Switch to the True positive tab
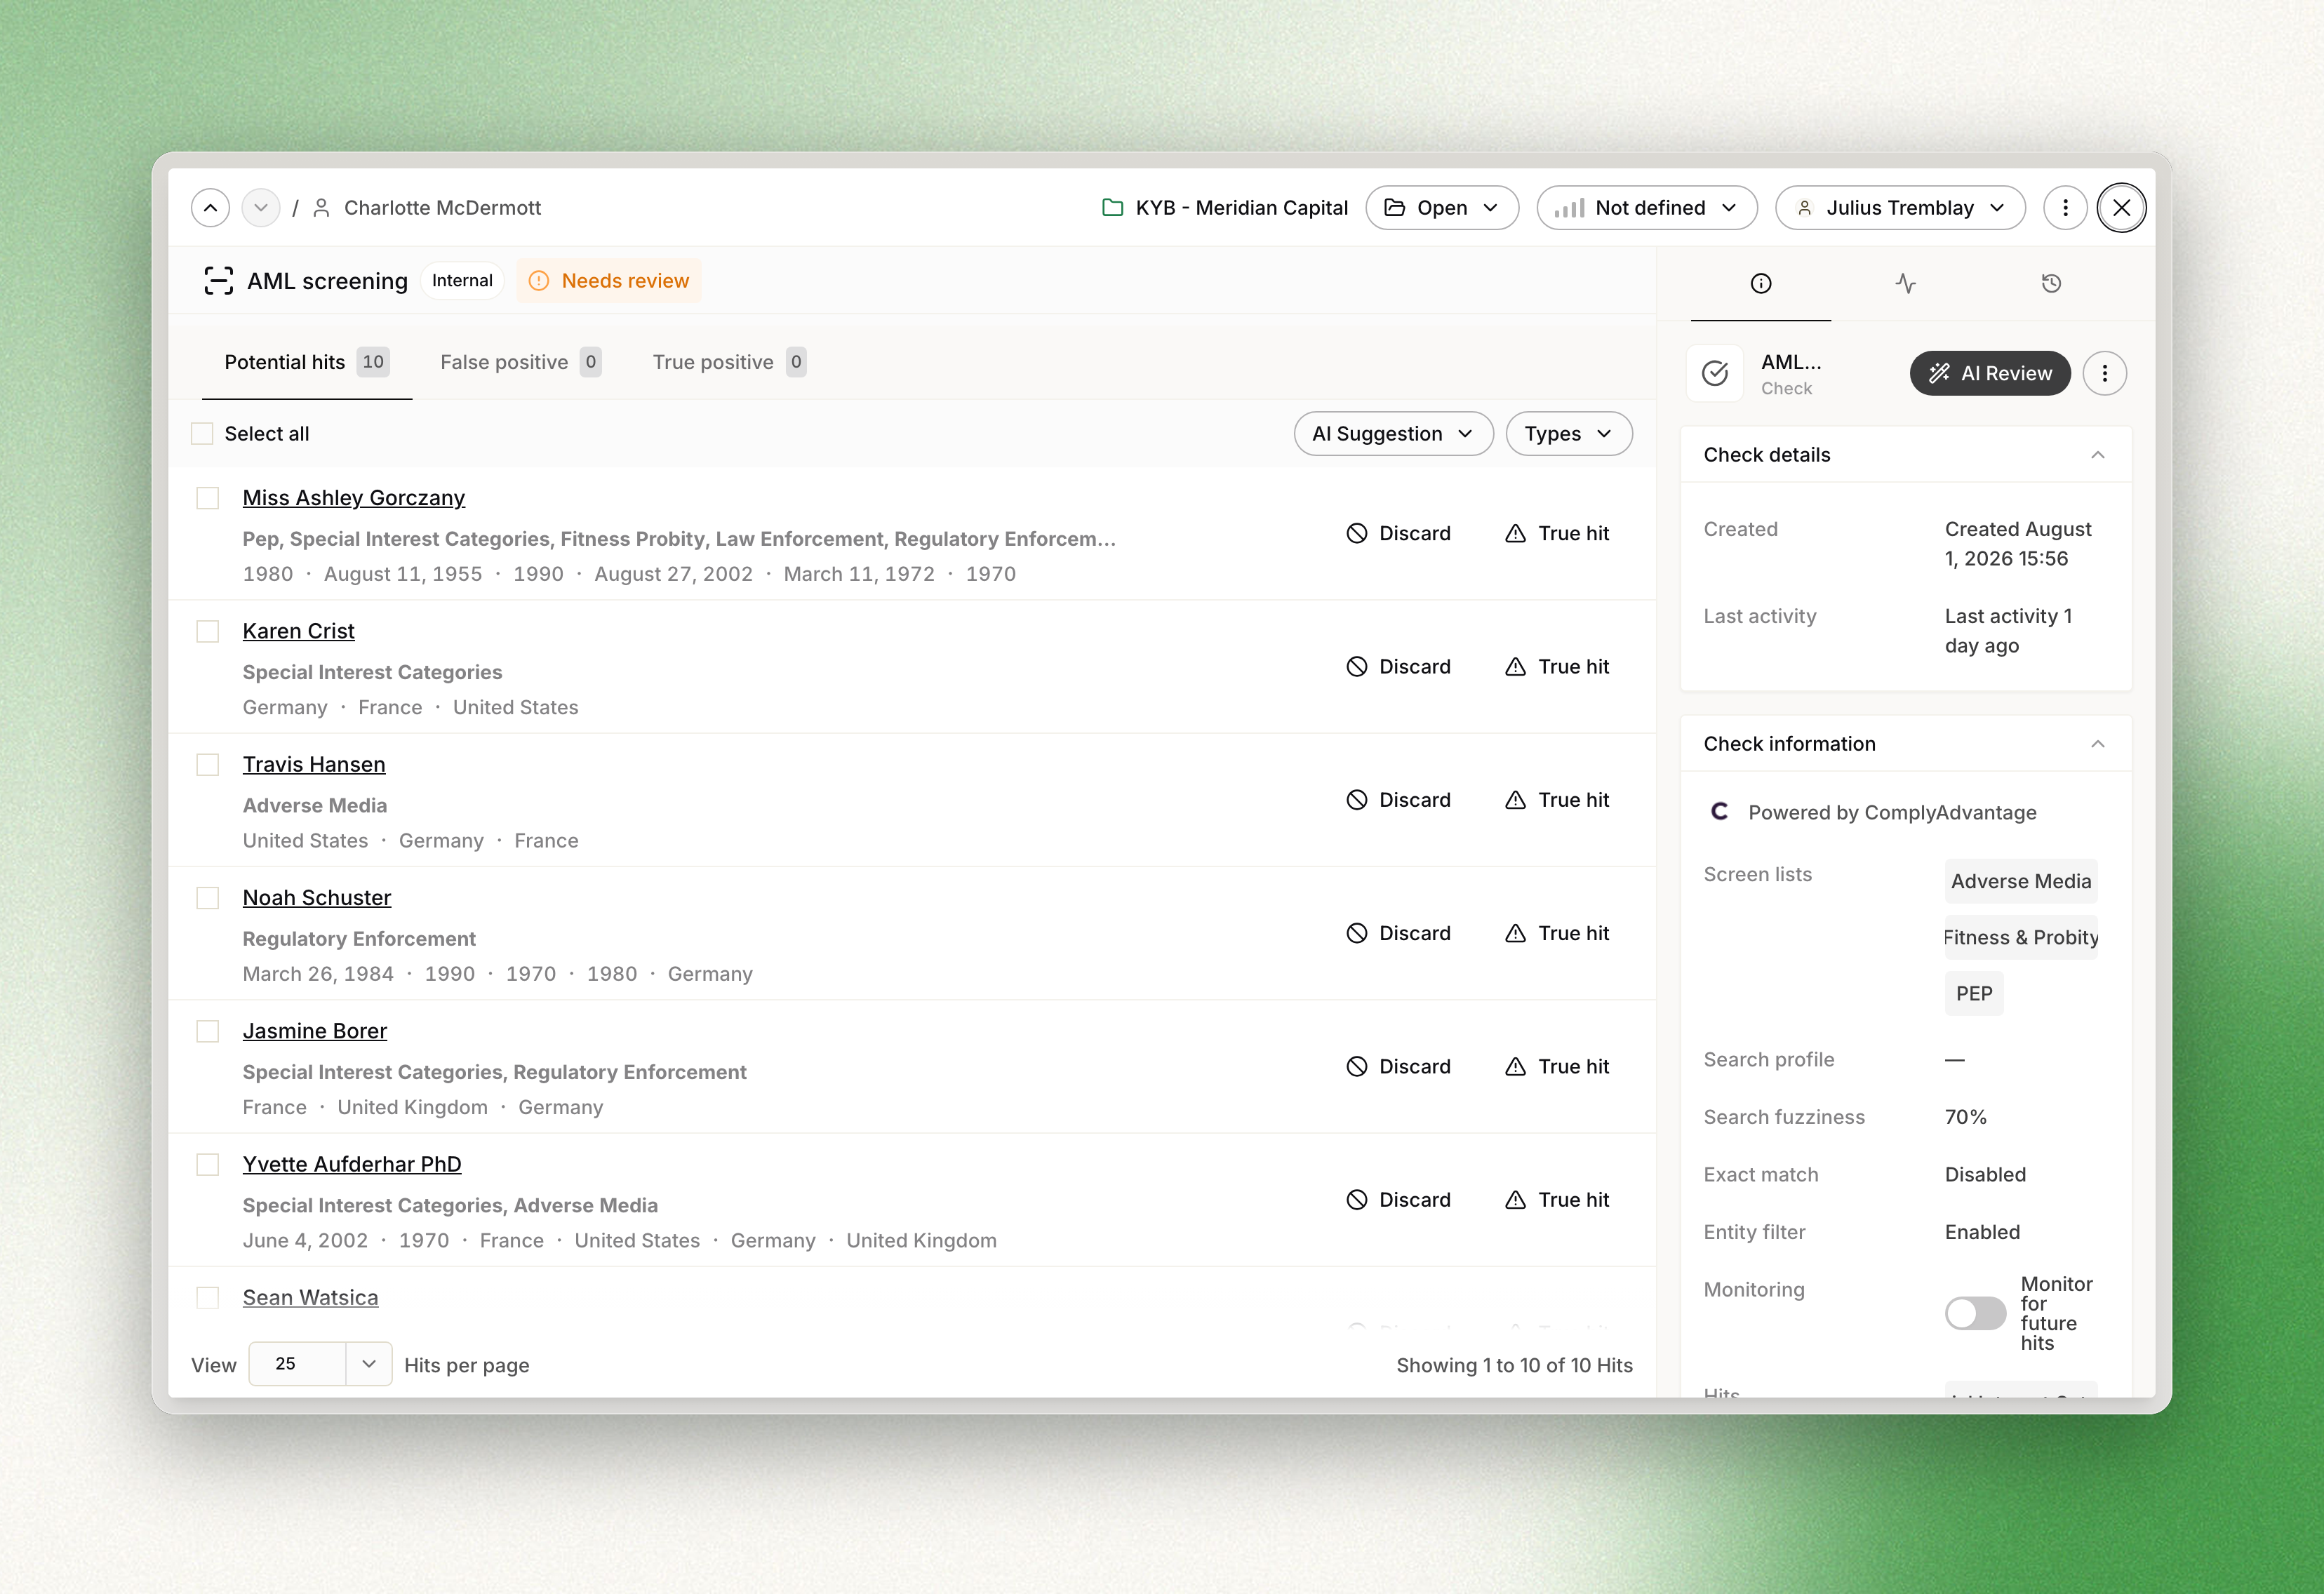 click(x=729, y=362)
